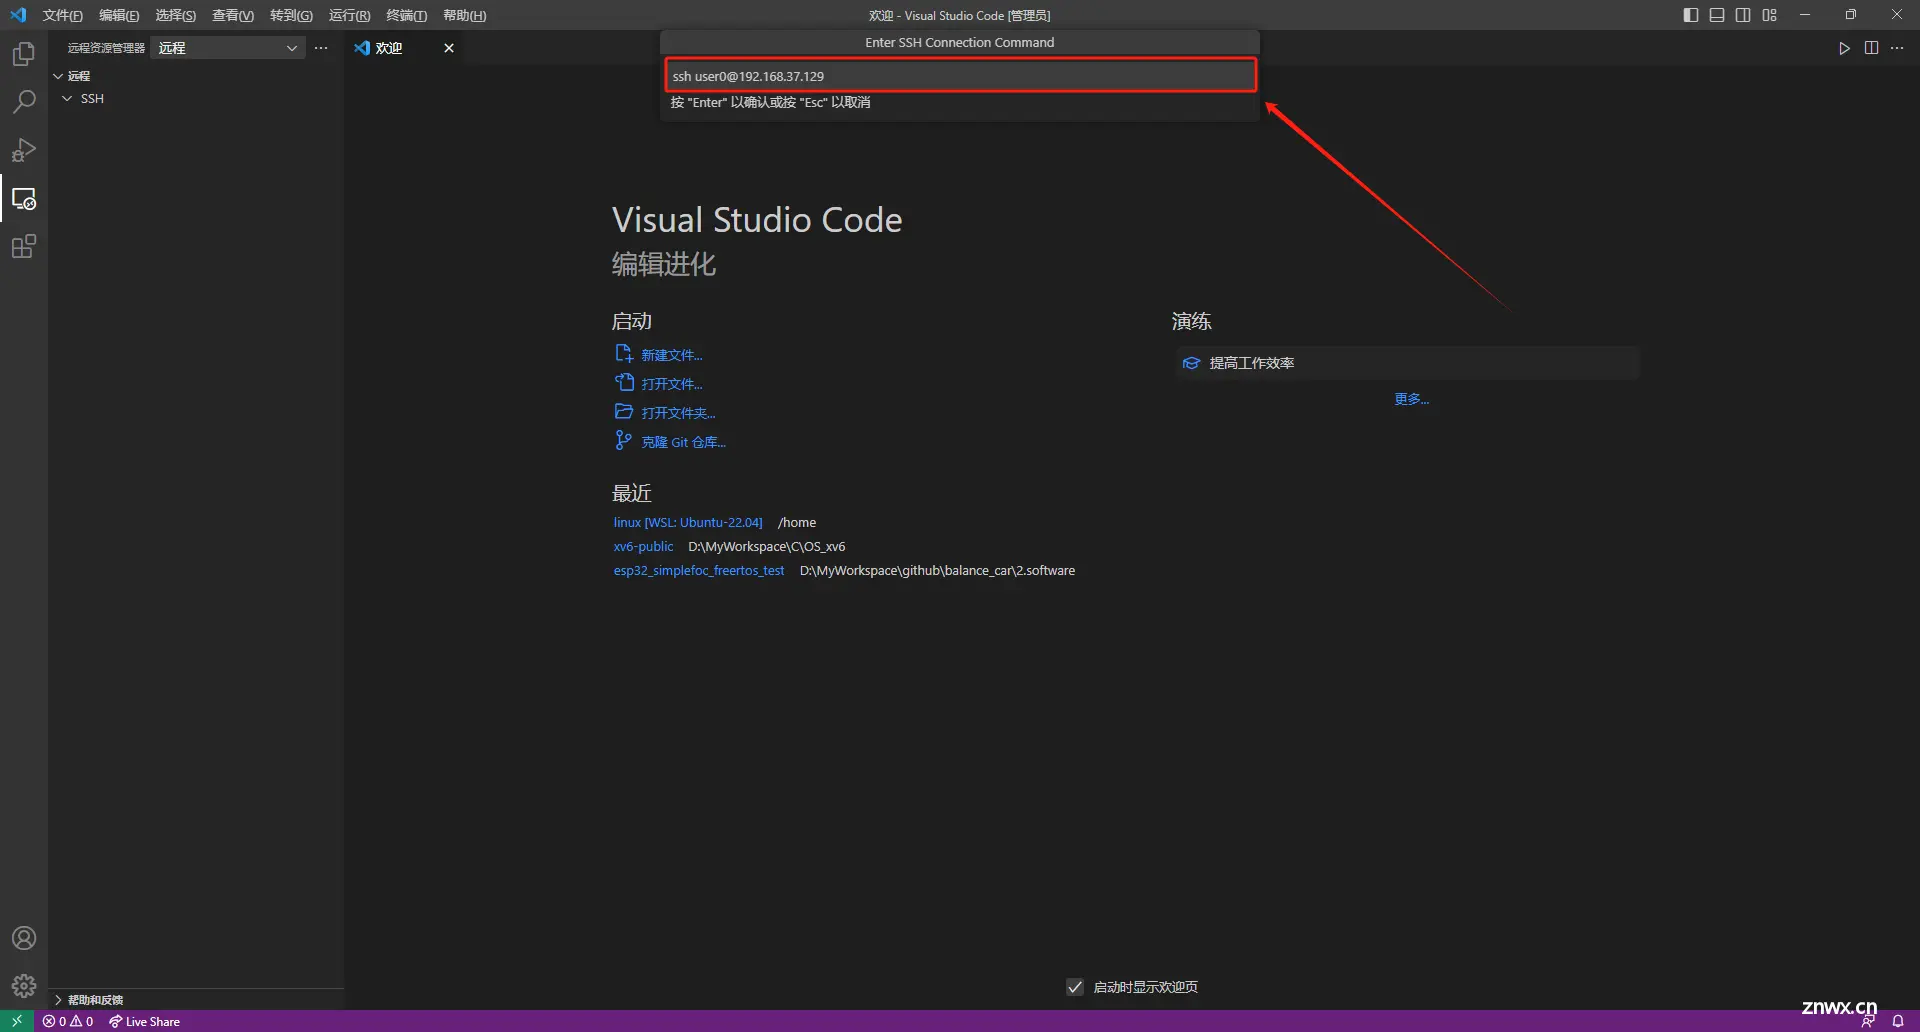Uncheck 启动时显示欢迎页 checkbox

click(1075, 987)
